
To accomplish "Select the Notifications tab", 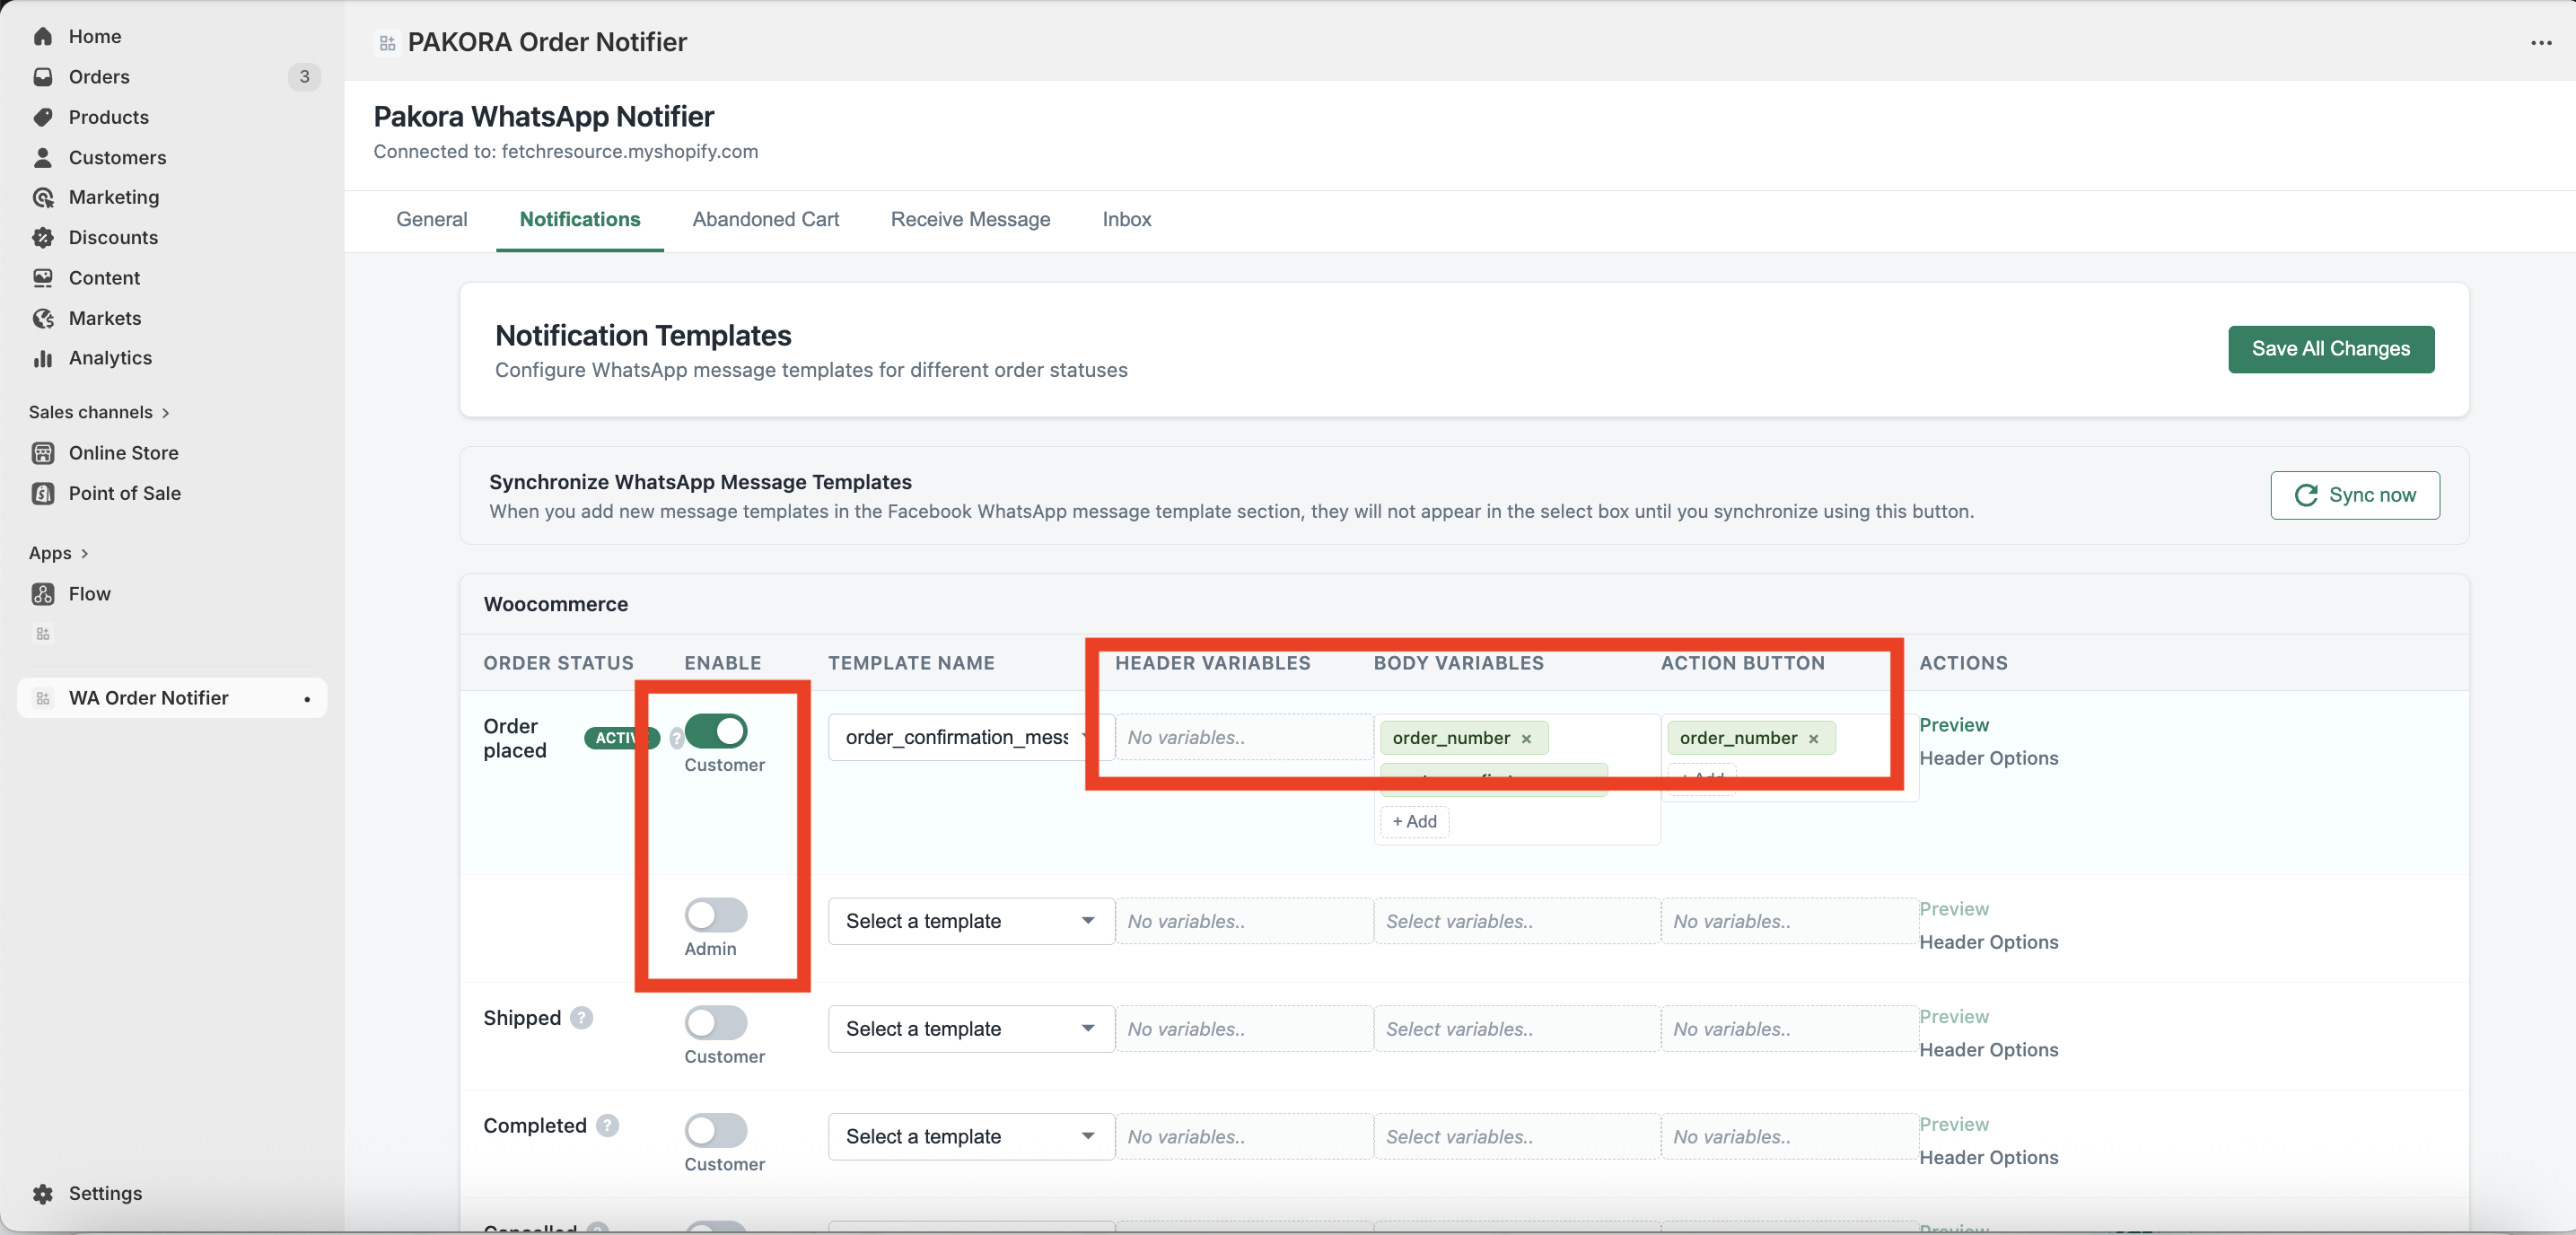I will point(580,219).
